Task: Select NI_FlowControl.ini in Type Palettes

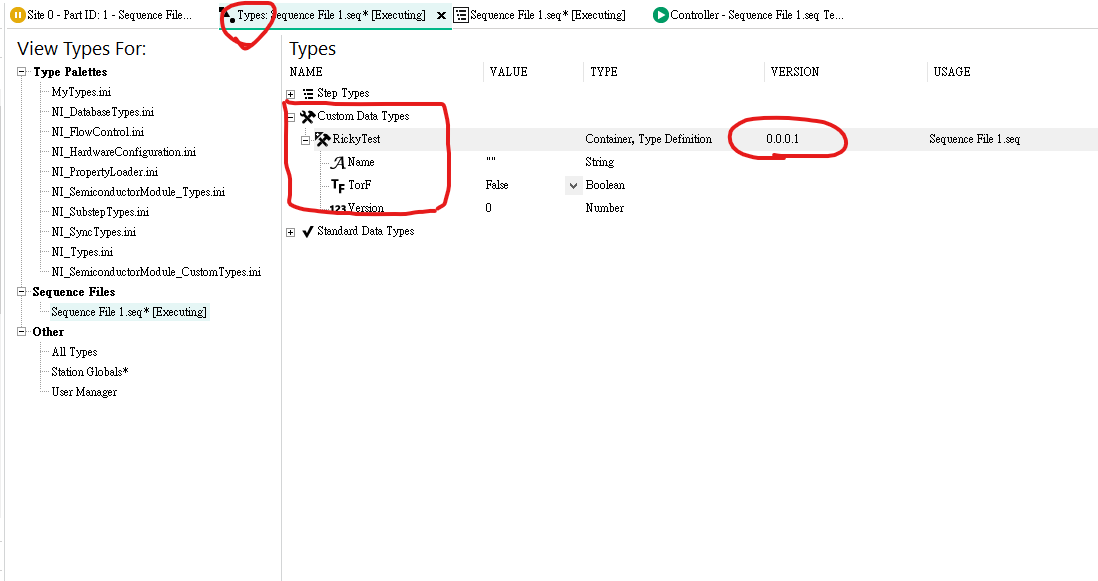Action: click(x=97, y=132)
